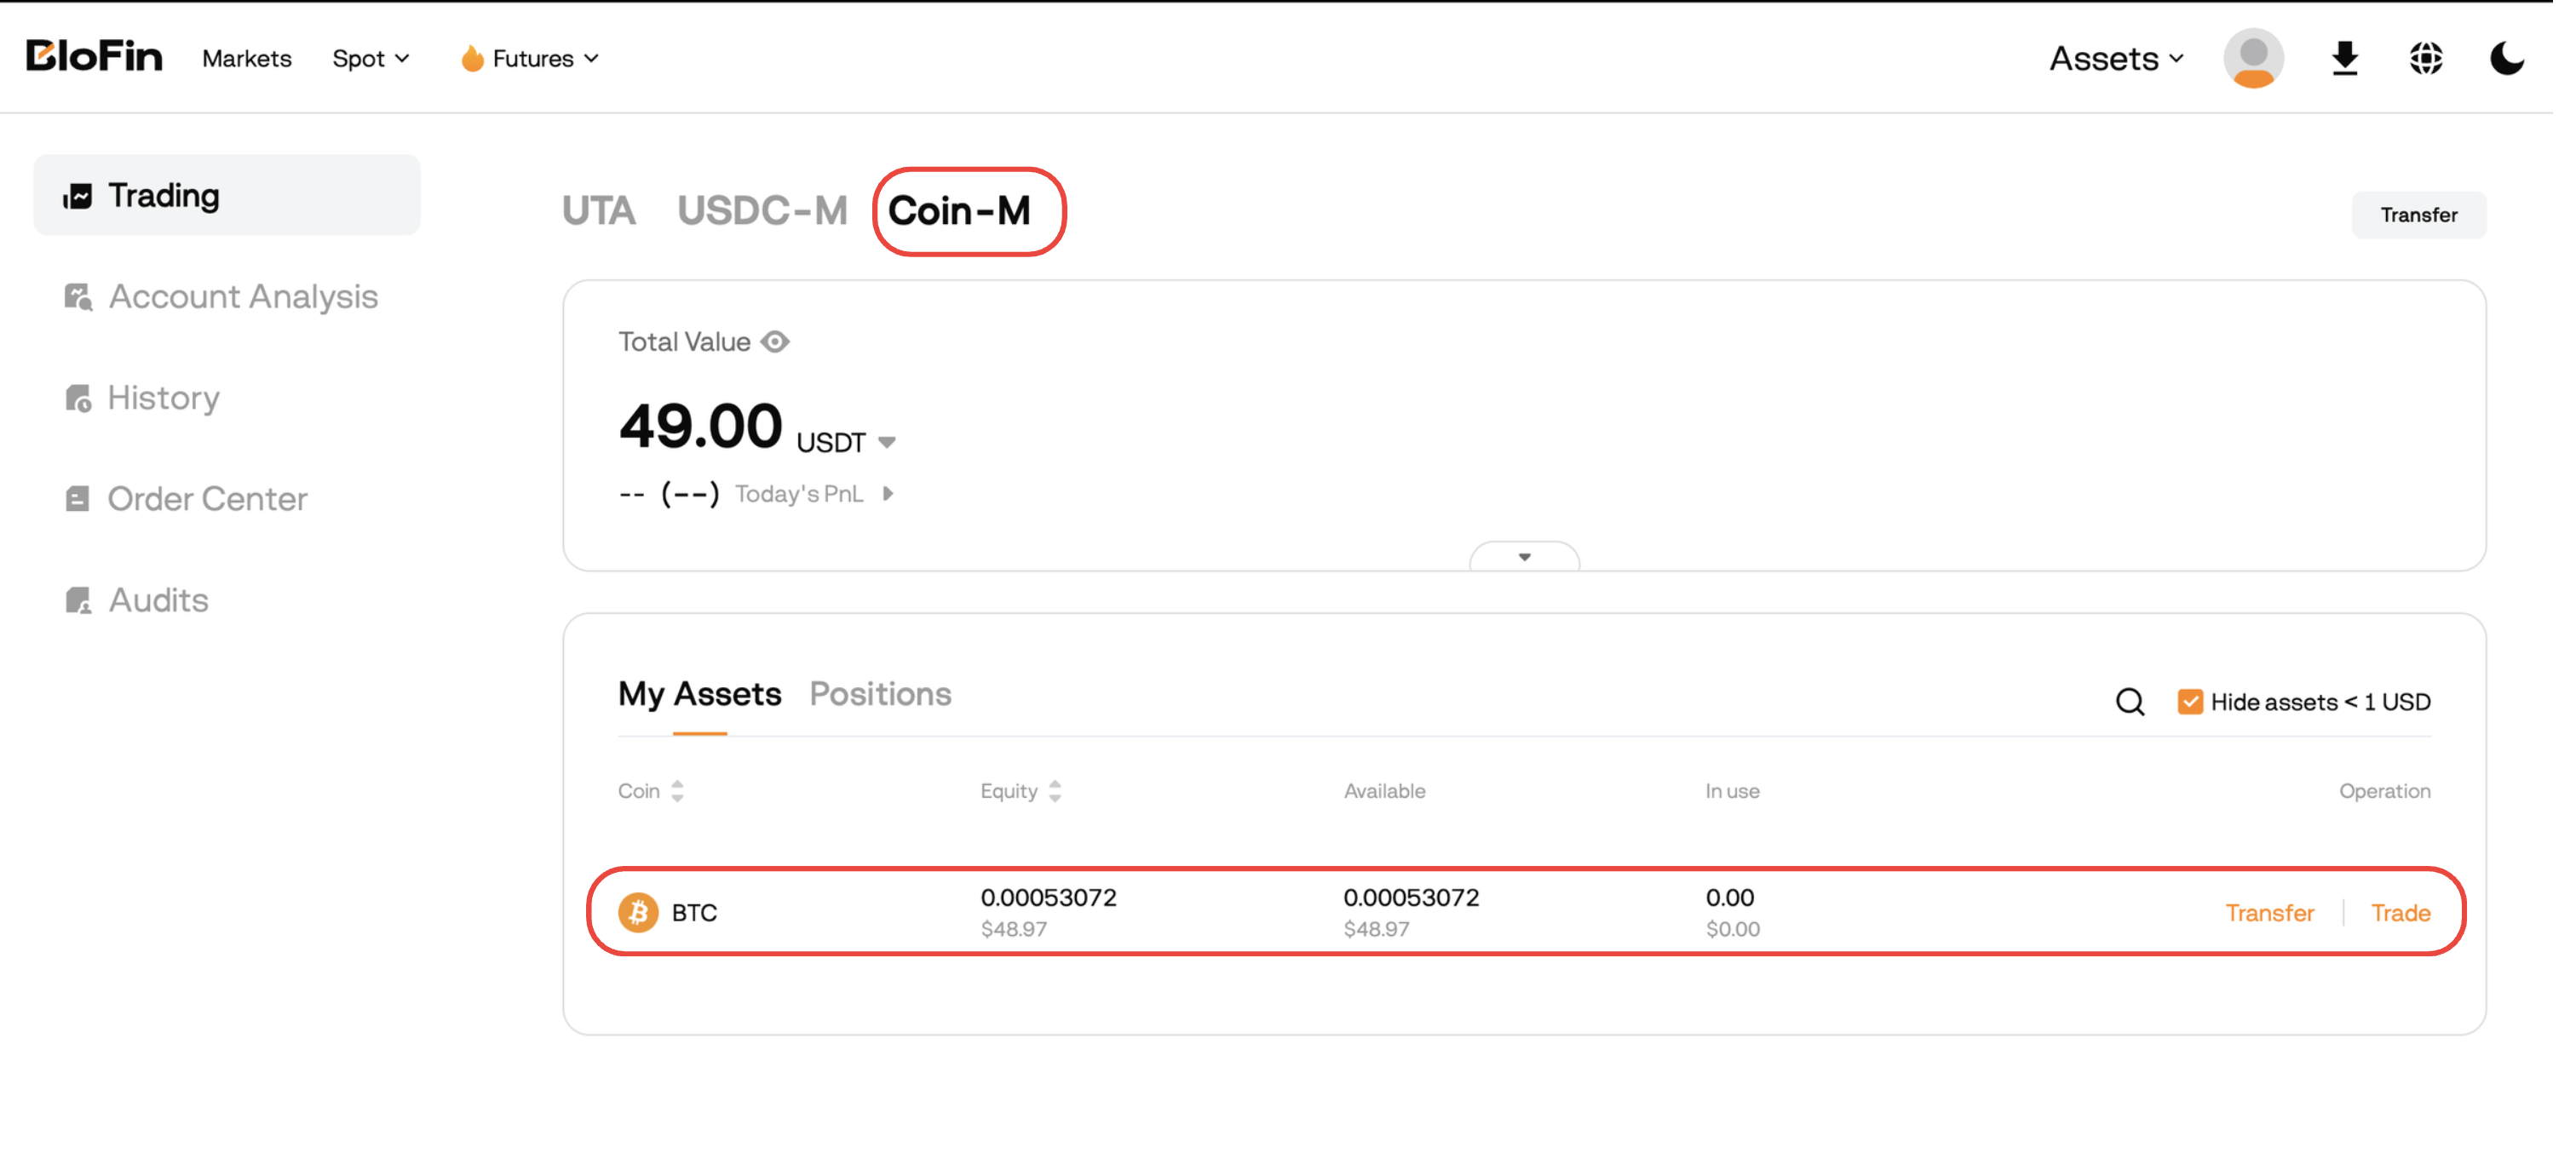The width and height of the screenshot is (2576, 1170).
Task: Click the search magnifier in My Assets
Action: 2130,702
